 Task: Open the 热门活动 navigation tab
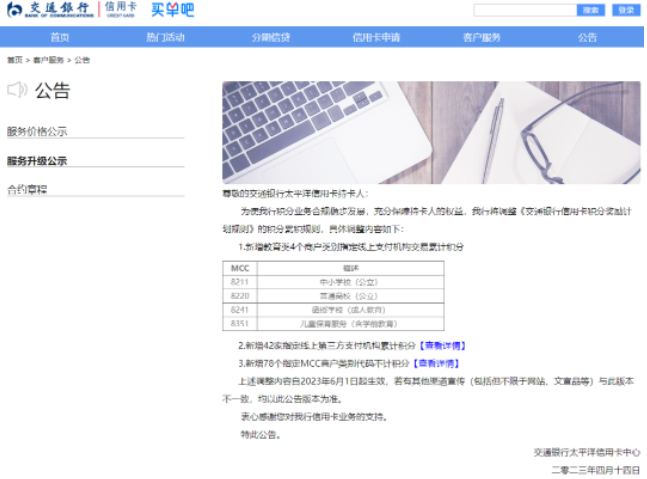point(165,37)
